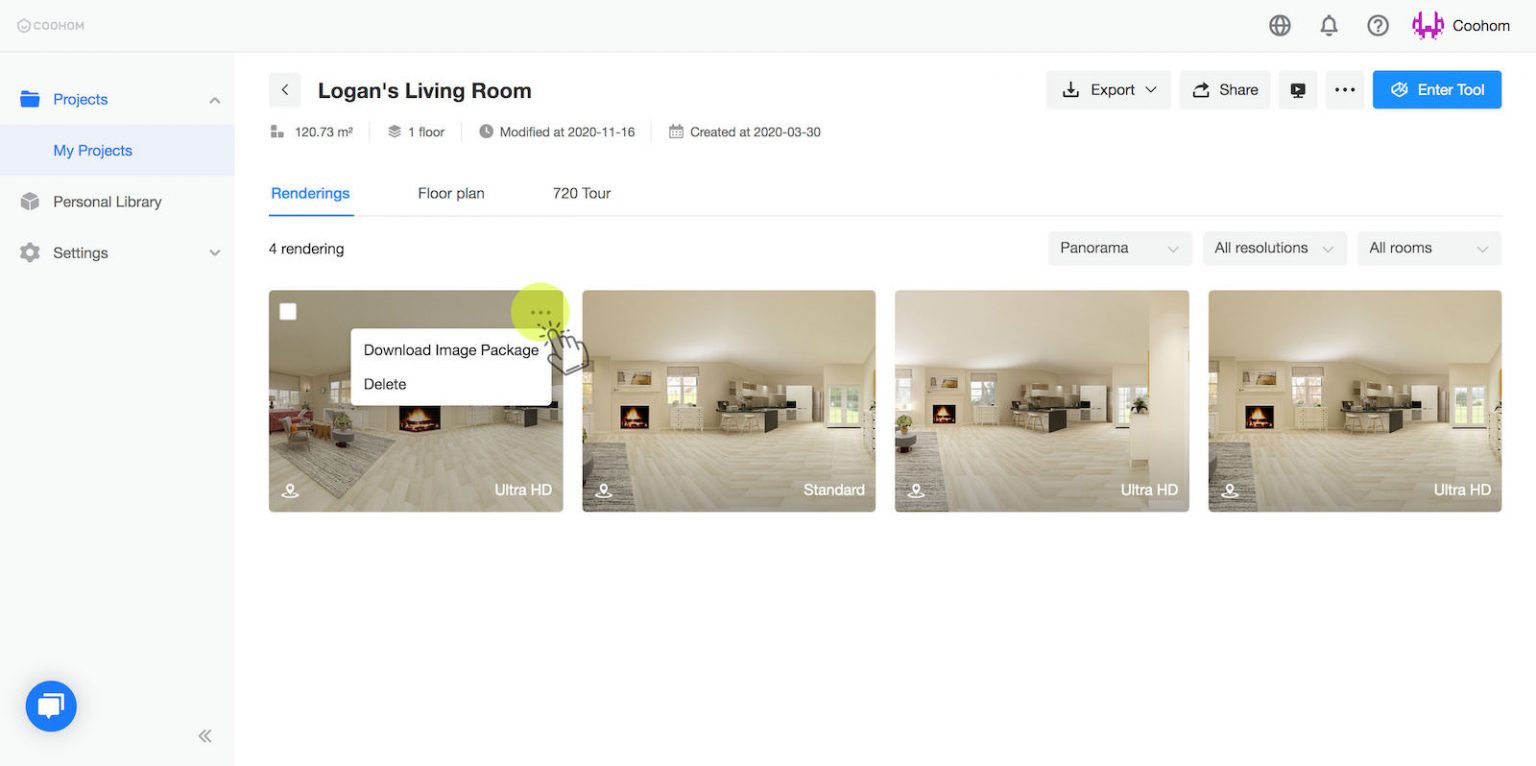Open the All rooms filter dropdown
Image resolution: width=1536 pixels, height=766 pixels.
[x=1429, y=248]
